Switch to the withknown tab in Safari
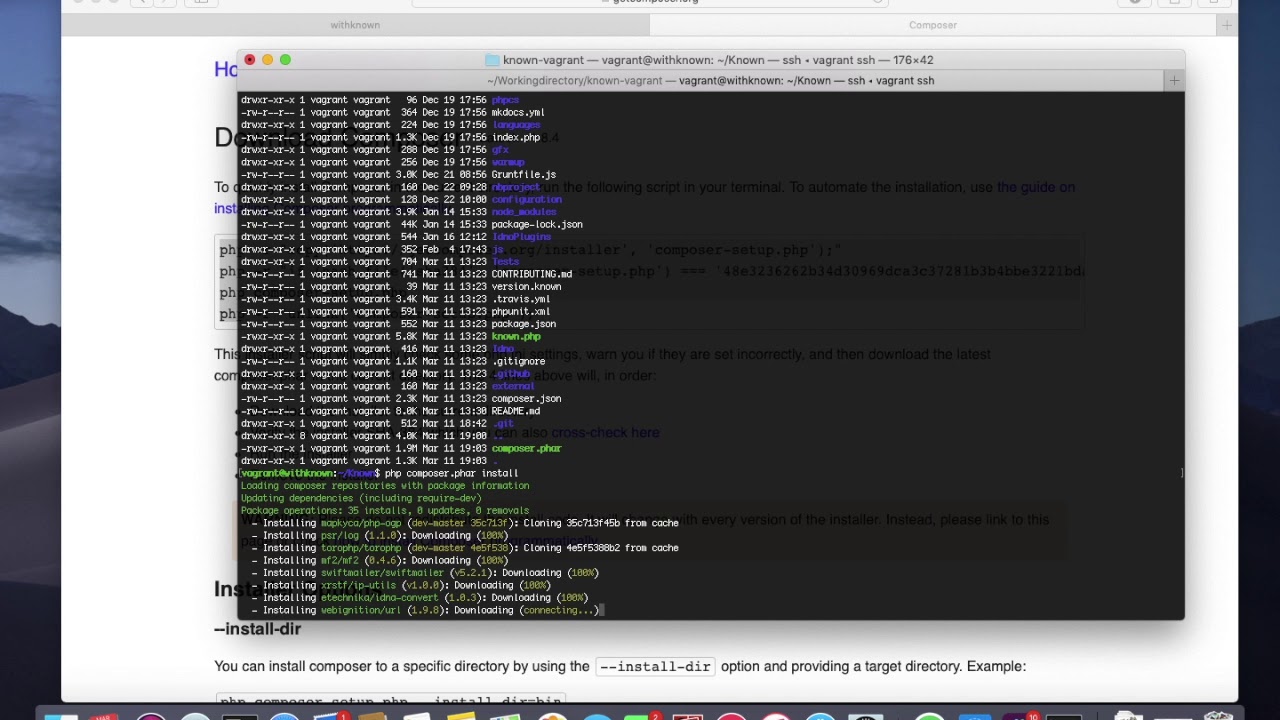 pos(355,25)
